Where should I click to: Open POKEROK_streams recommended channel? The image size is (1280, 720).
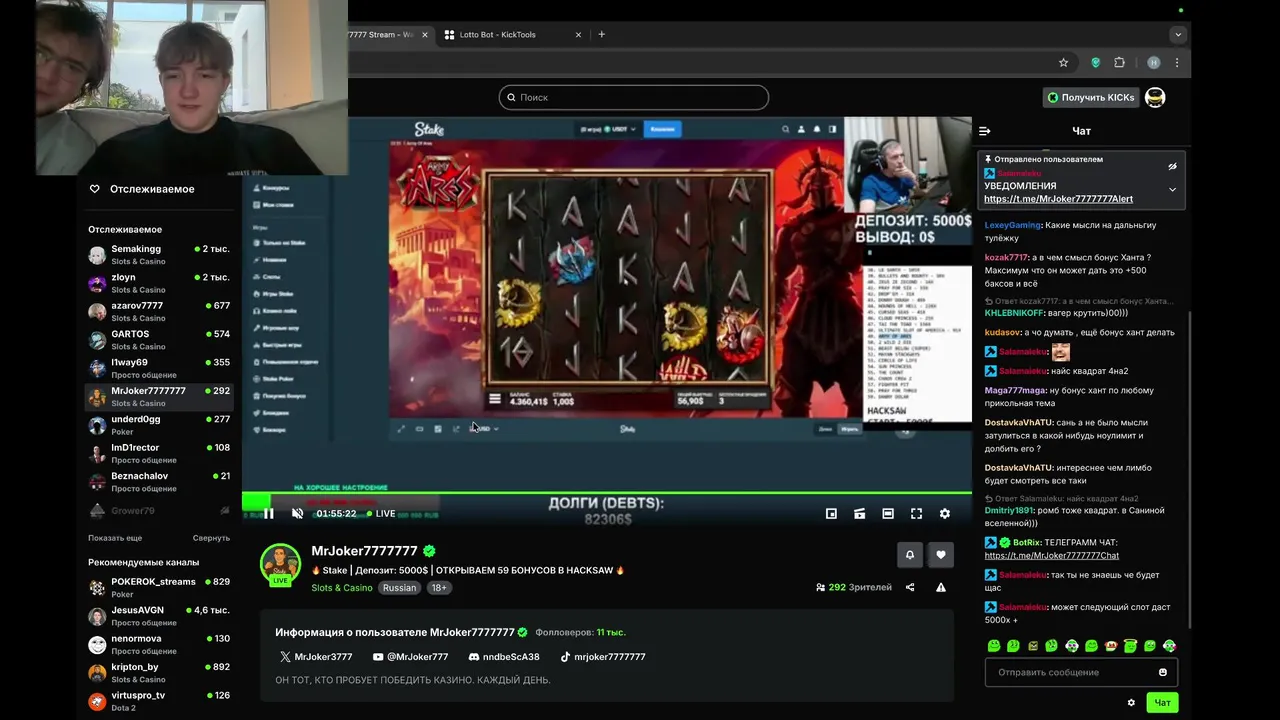click(x=159, y=587)
